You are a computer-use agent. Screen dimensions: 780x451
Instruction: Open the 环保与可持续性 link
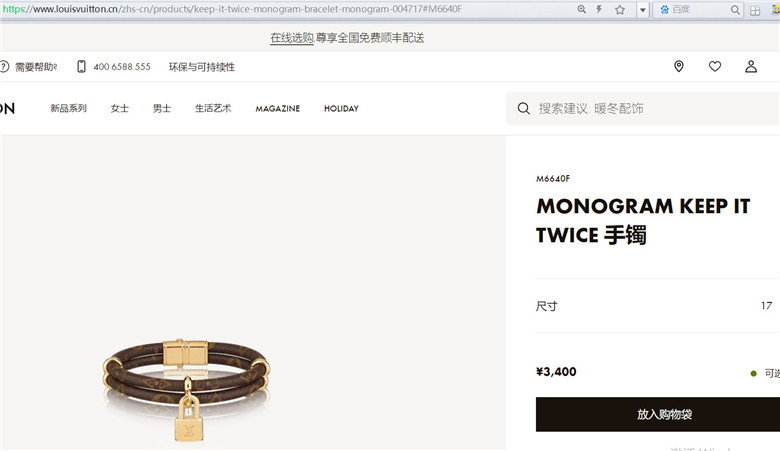pyautogui.click(x=201, y=67)
